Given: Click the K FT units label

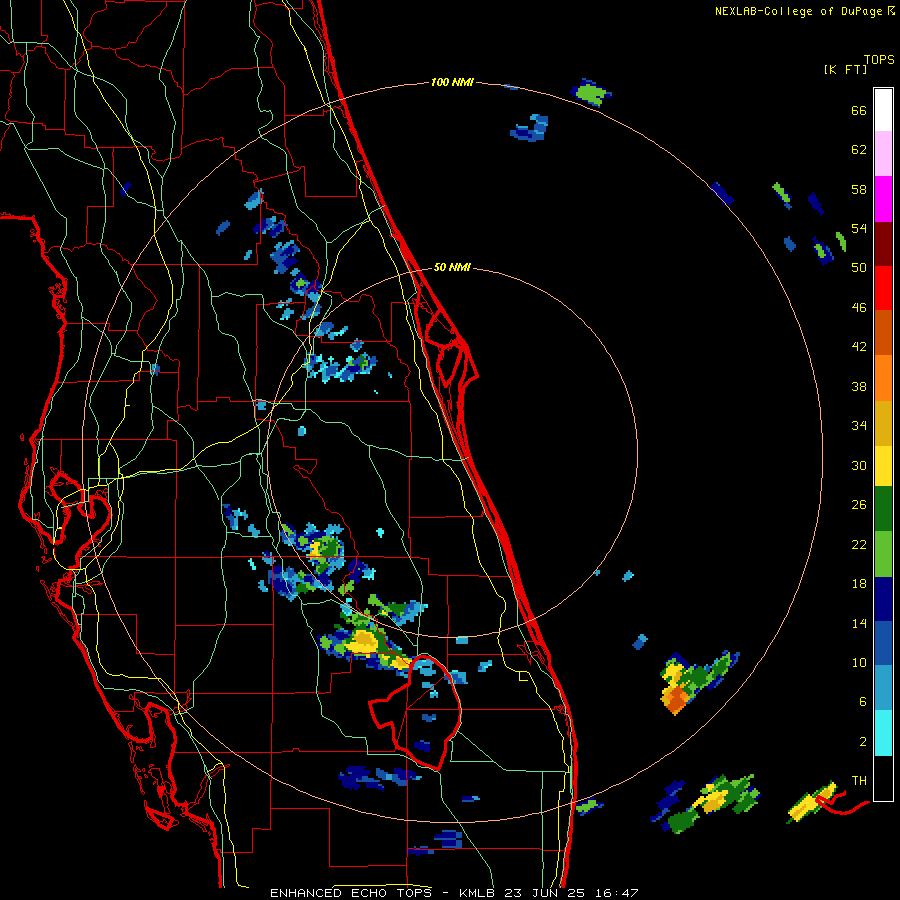Looking at the screenshot, I should click(845, 69).
